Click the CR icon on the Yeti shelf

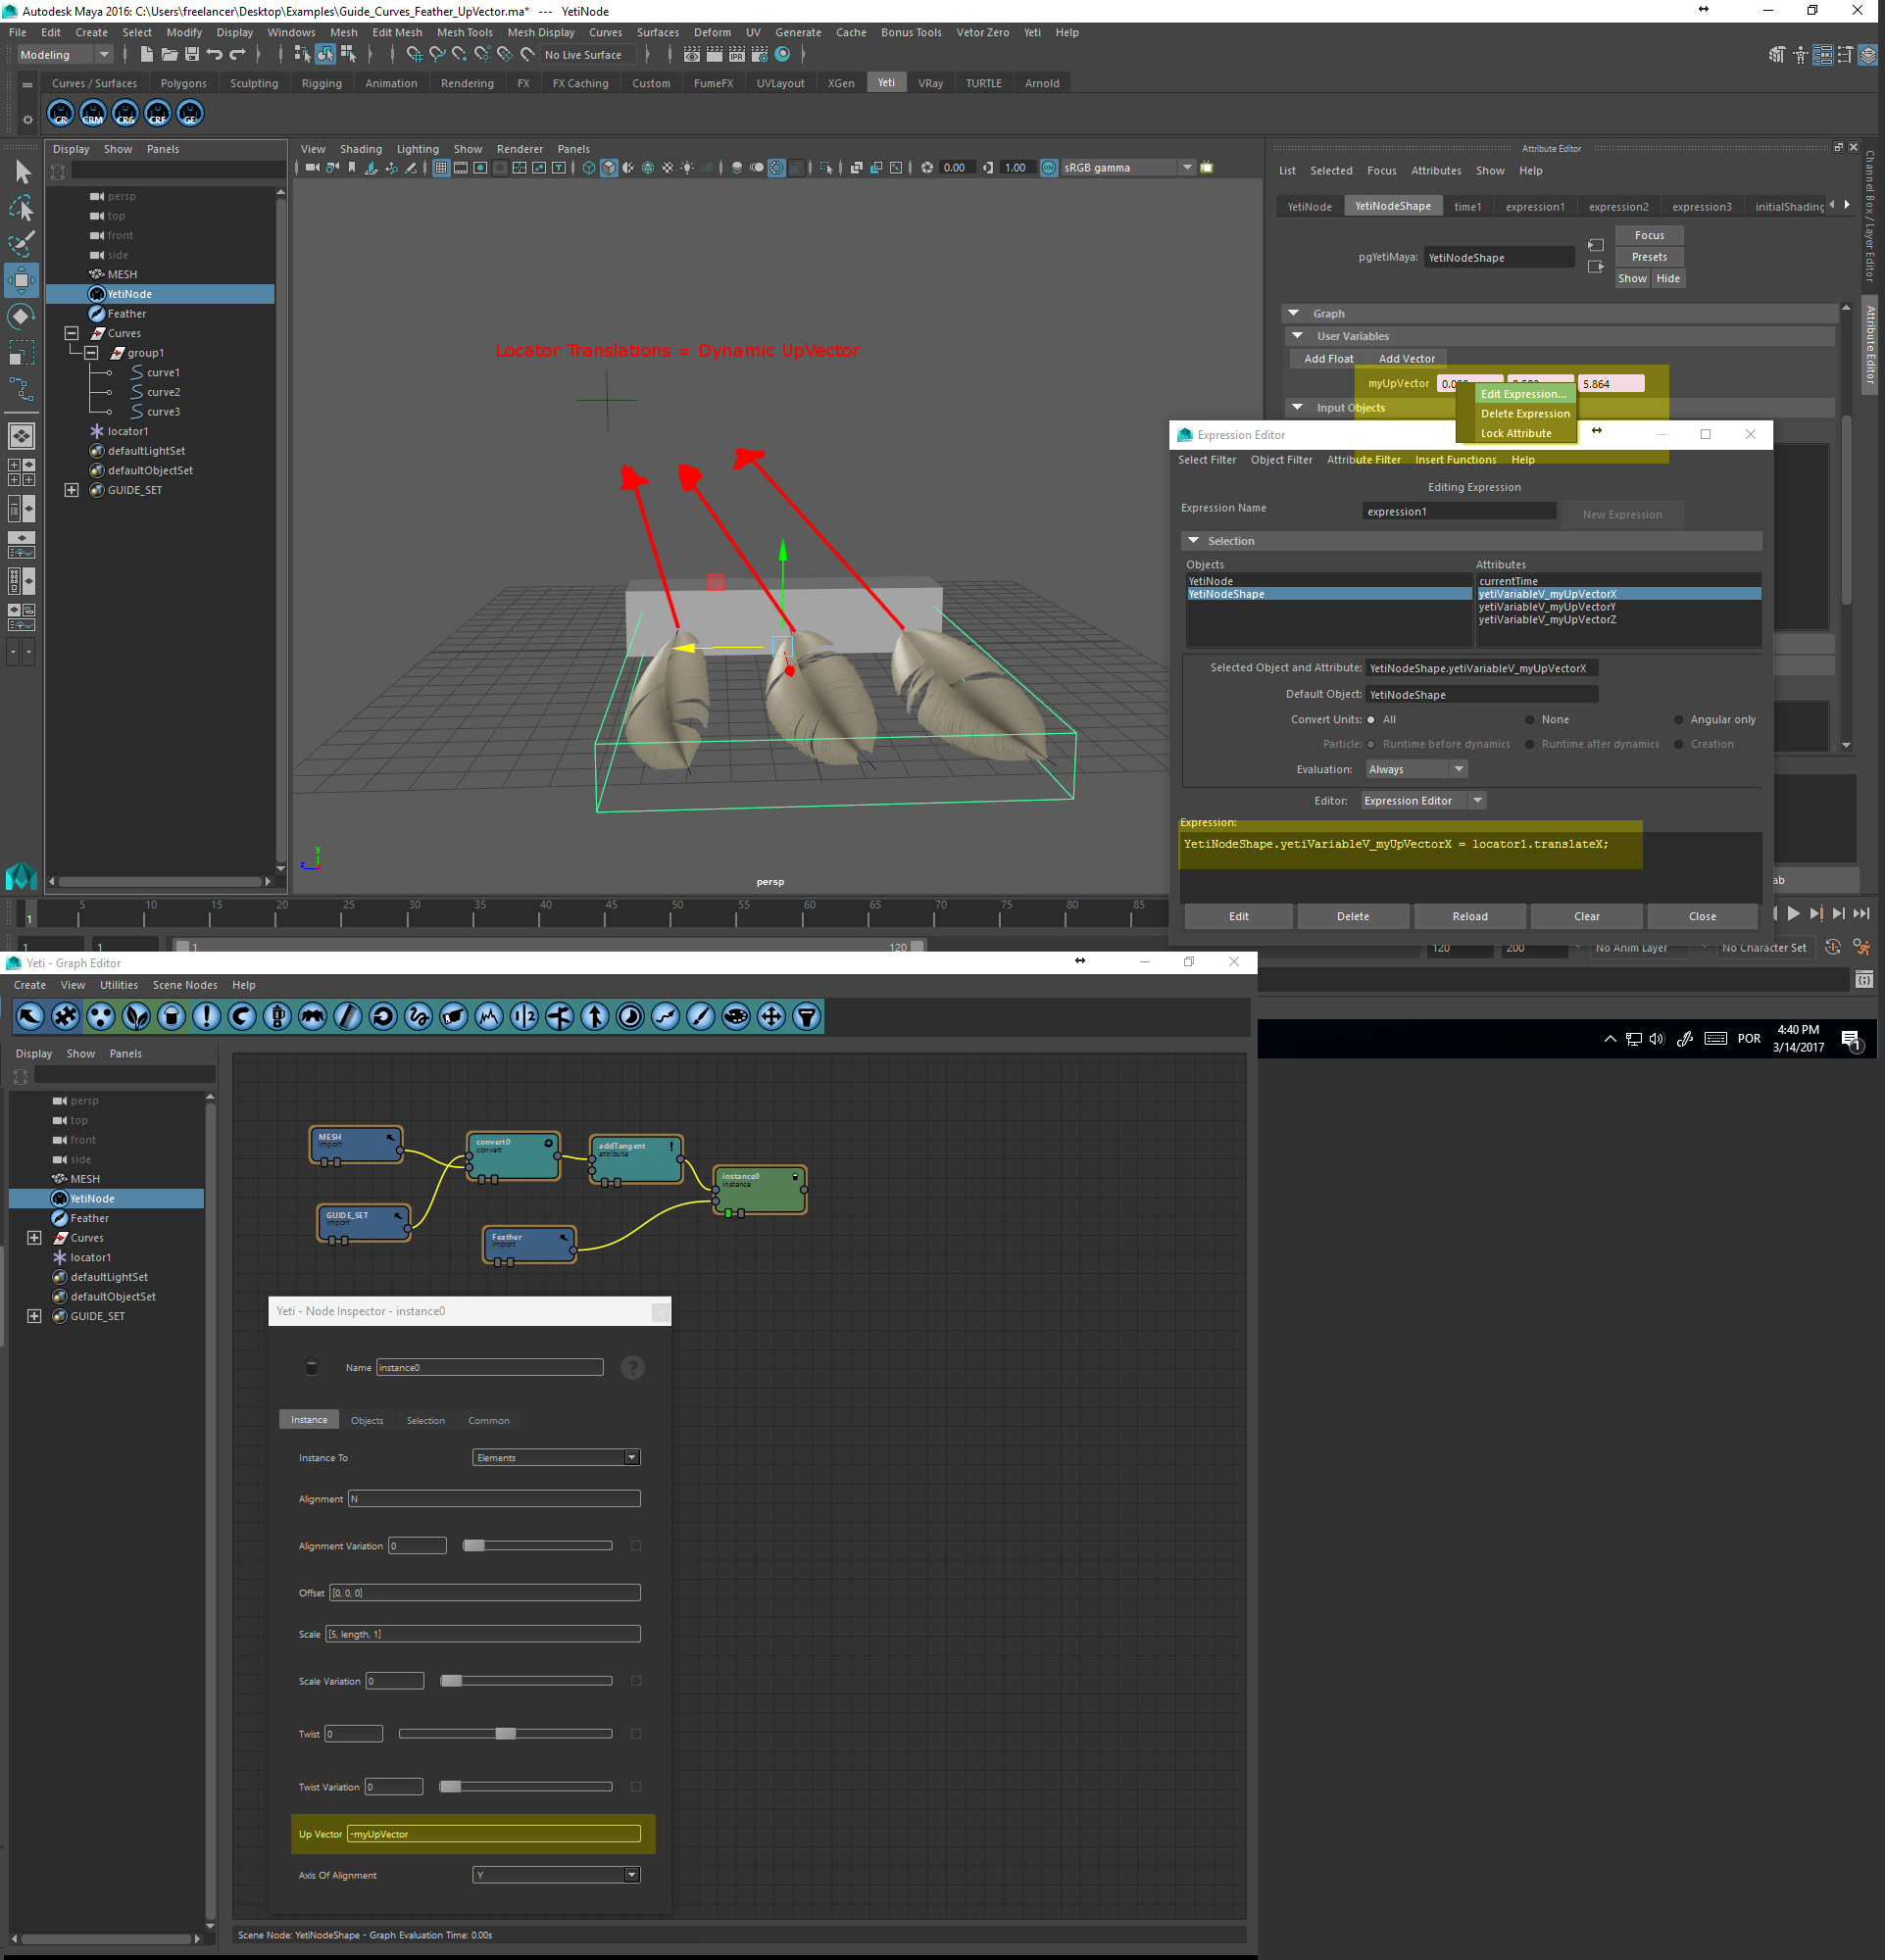61,114
